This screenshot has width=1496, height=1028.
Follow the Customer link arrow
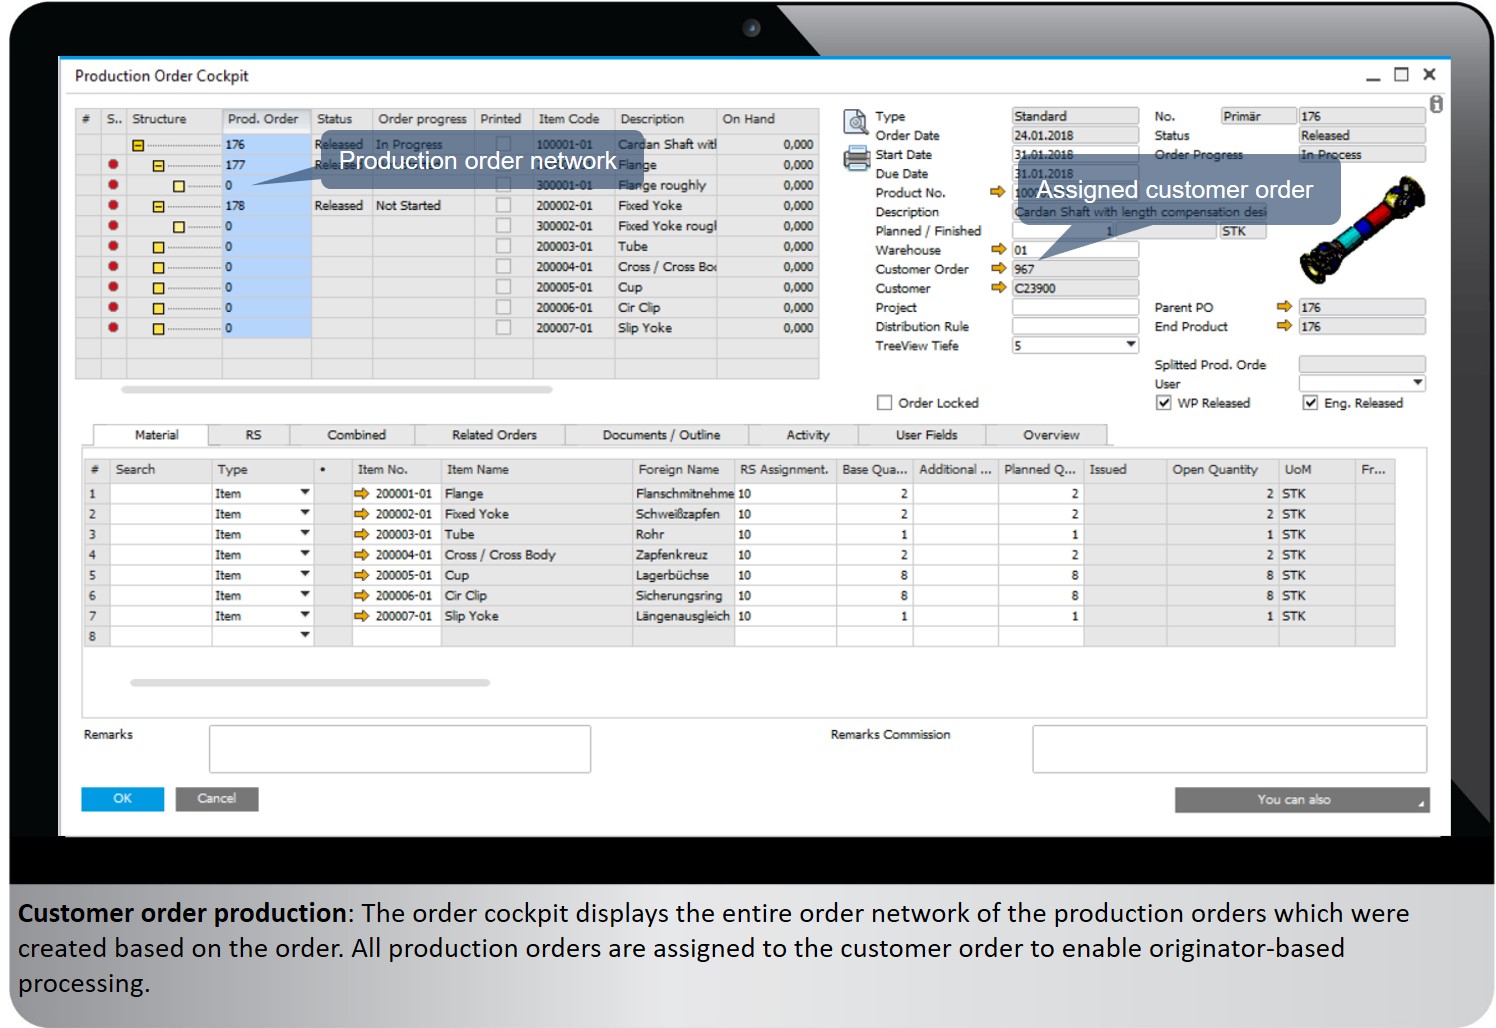pos(998,287)
